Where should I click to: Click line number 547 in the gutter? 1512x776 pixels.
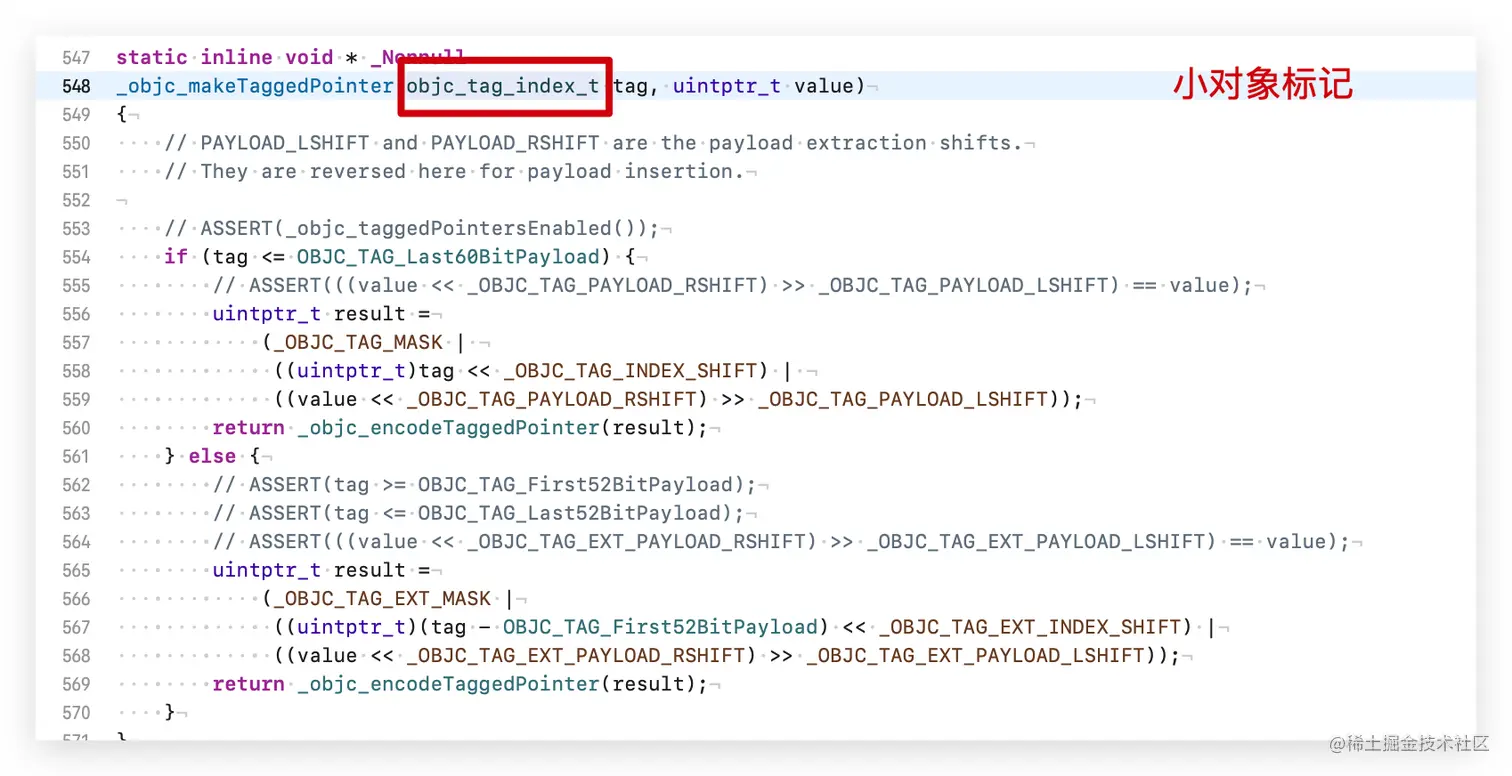pos(77,57)
